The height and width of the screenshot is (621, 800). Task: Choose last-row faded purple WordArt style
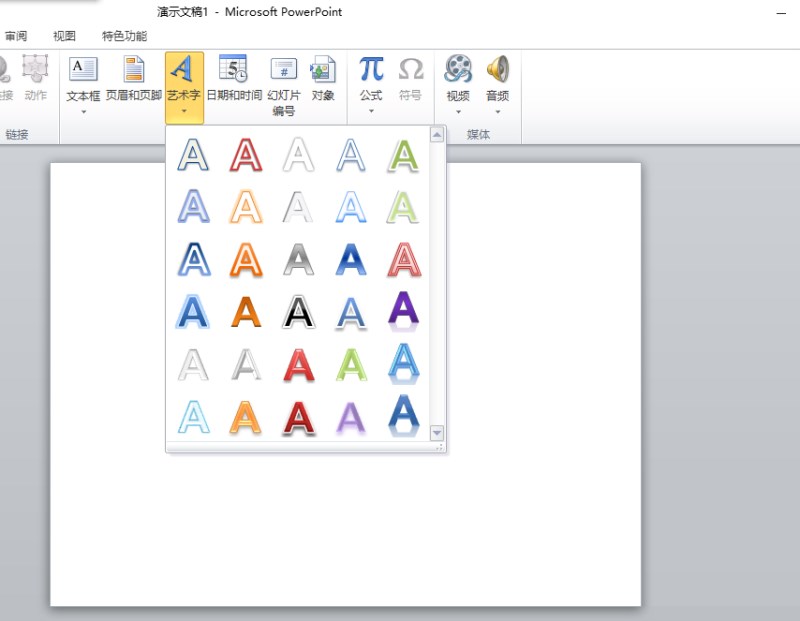tap(351, 417)
